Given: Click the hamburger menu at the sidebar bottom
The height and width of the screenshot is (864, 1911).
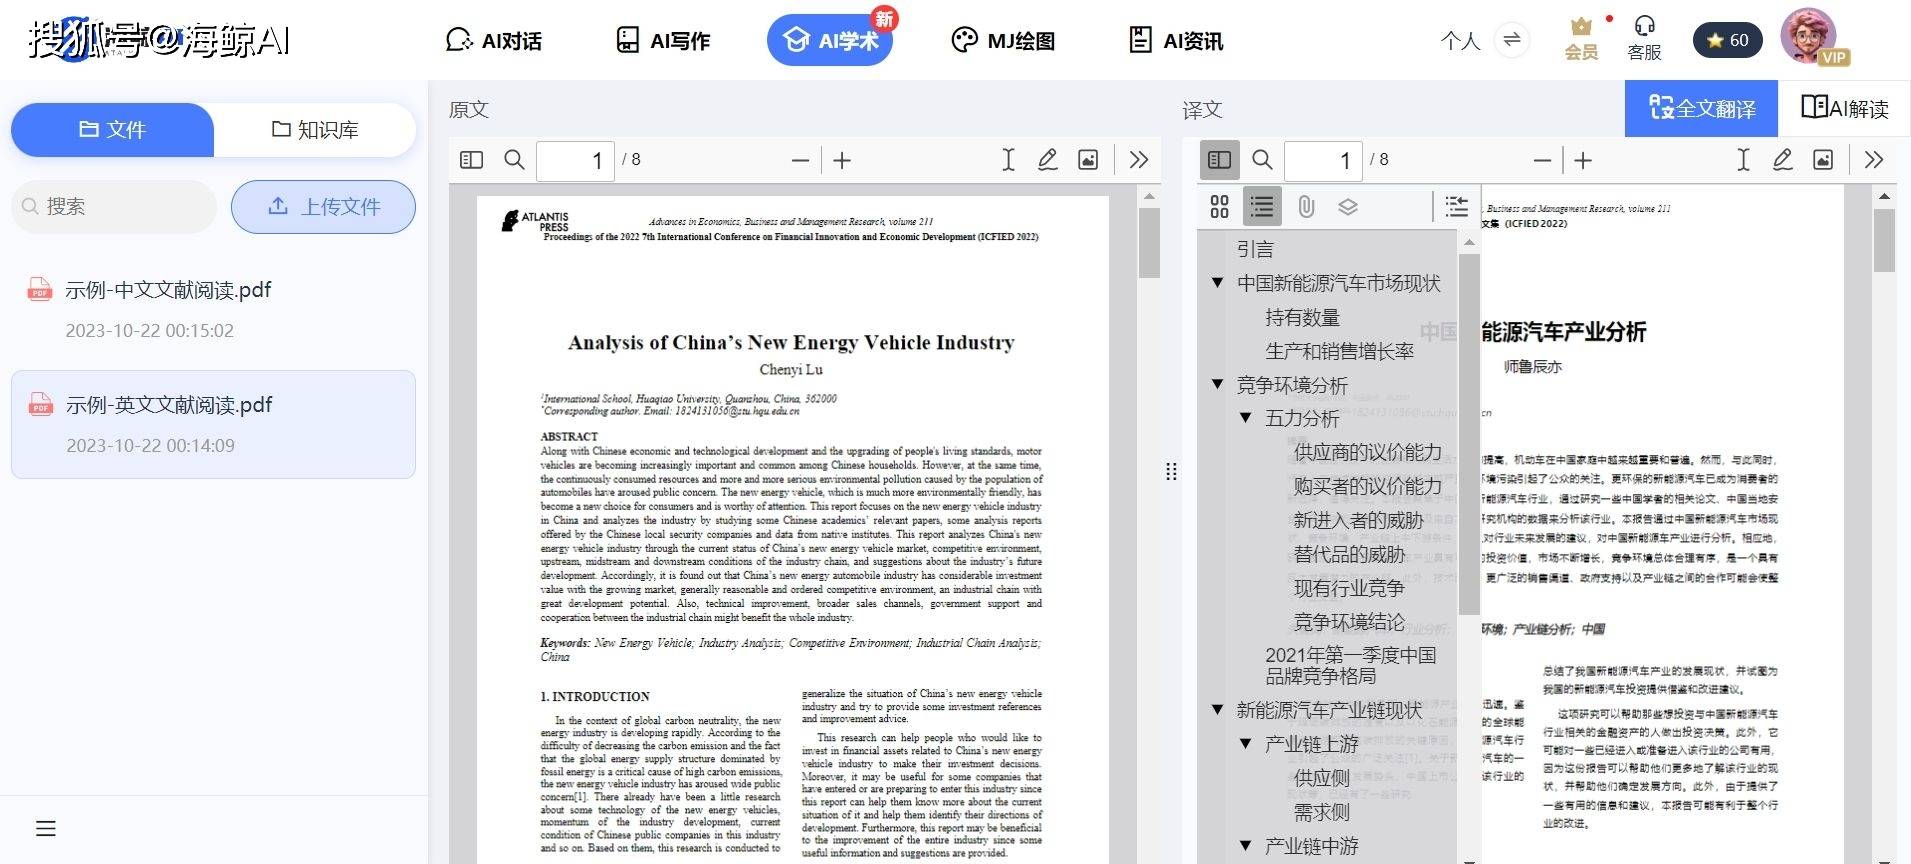Looking at the screenshot, I should coord(46,828).
